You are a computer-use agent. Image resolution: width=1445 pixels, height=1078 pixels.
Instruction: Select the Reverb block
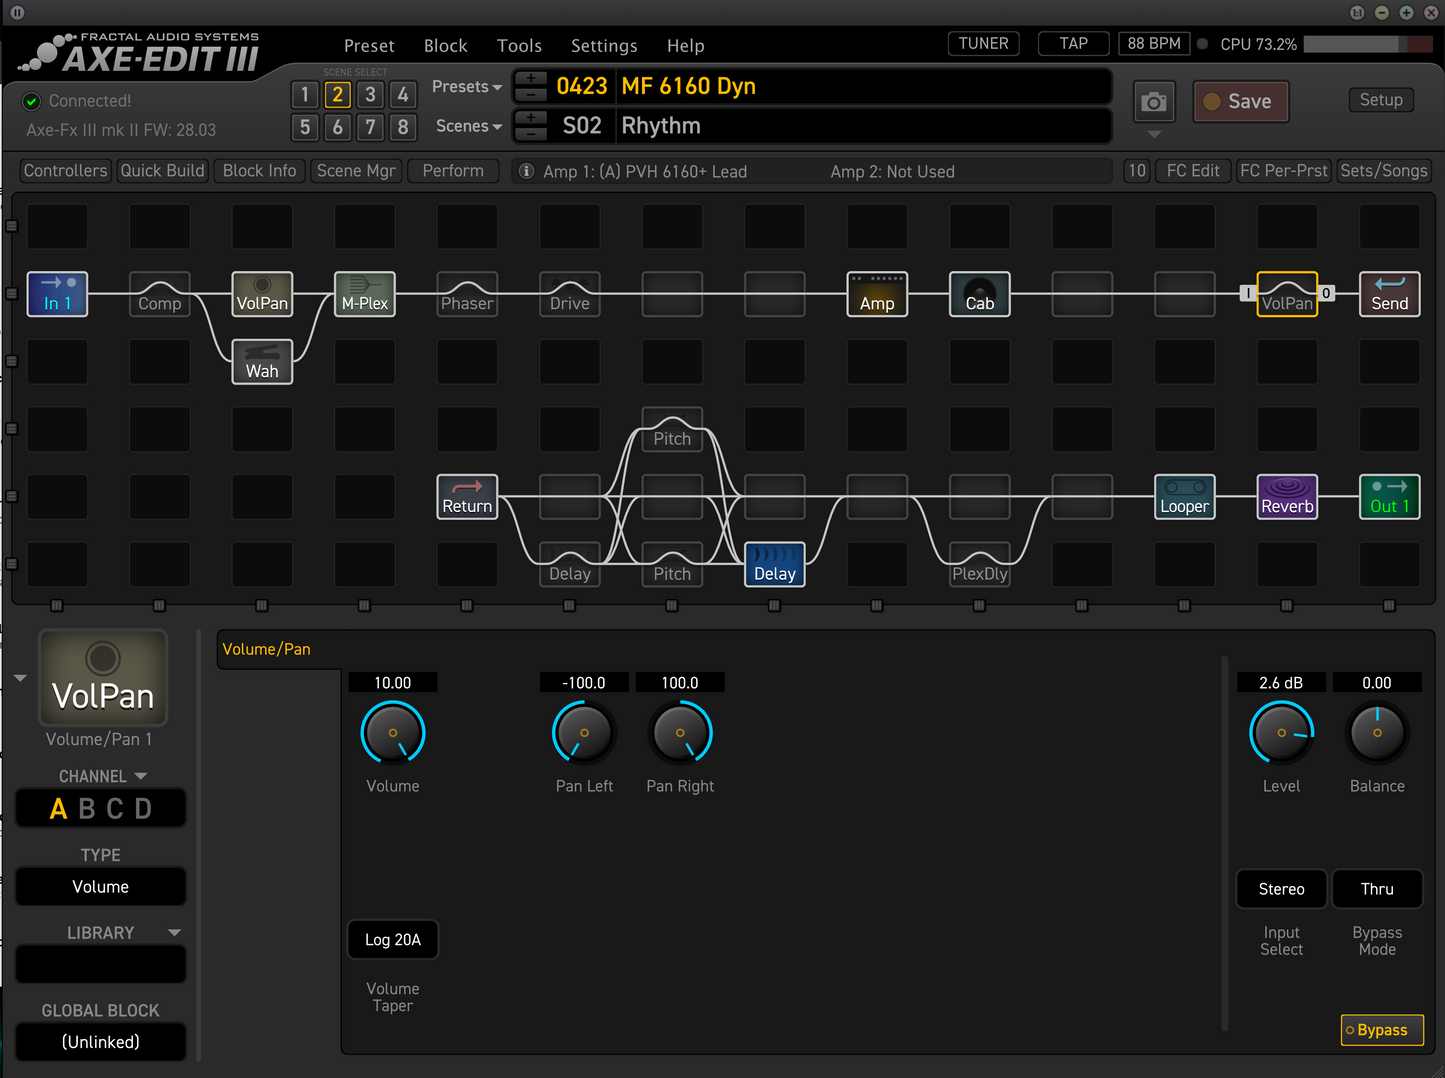click(1287, 497)
